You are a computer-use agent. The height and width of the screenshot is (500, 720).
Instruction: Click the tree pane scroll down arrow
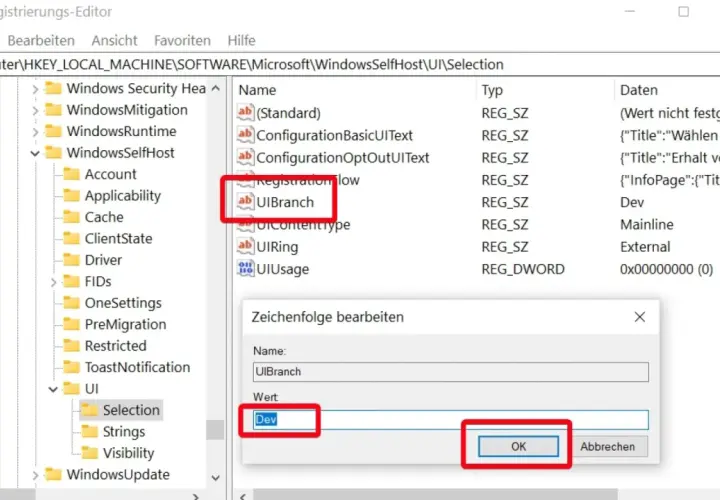click(x=215, y=478)
